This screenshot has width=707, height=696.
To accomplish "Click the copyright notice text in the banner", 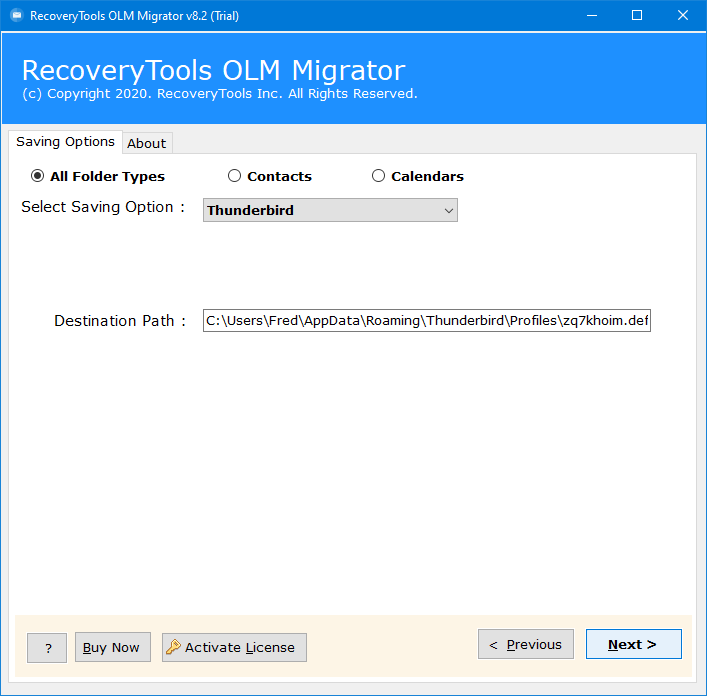I will (x=220, y=94).
